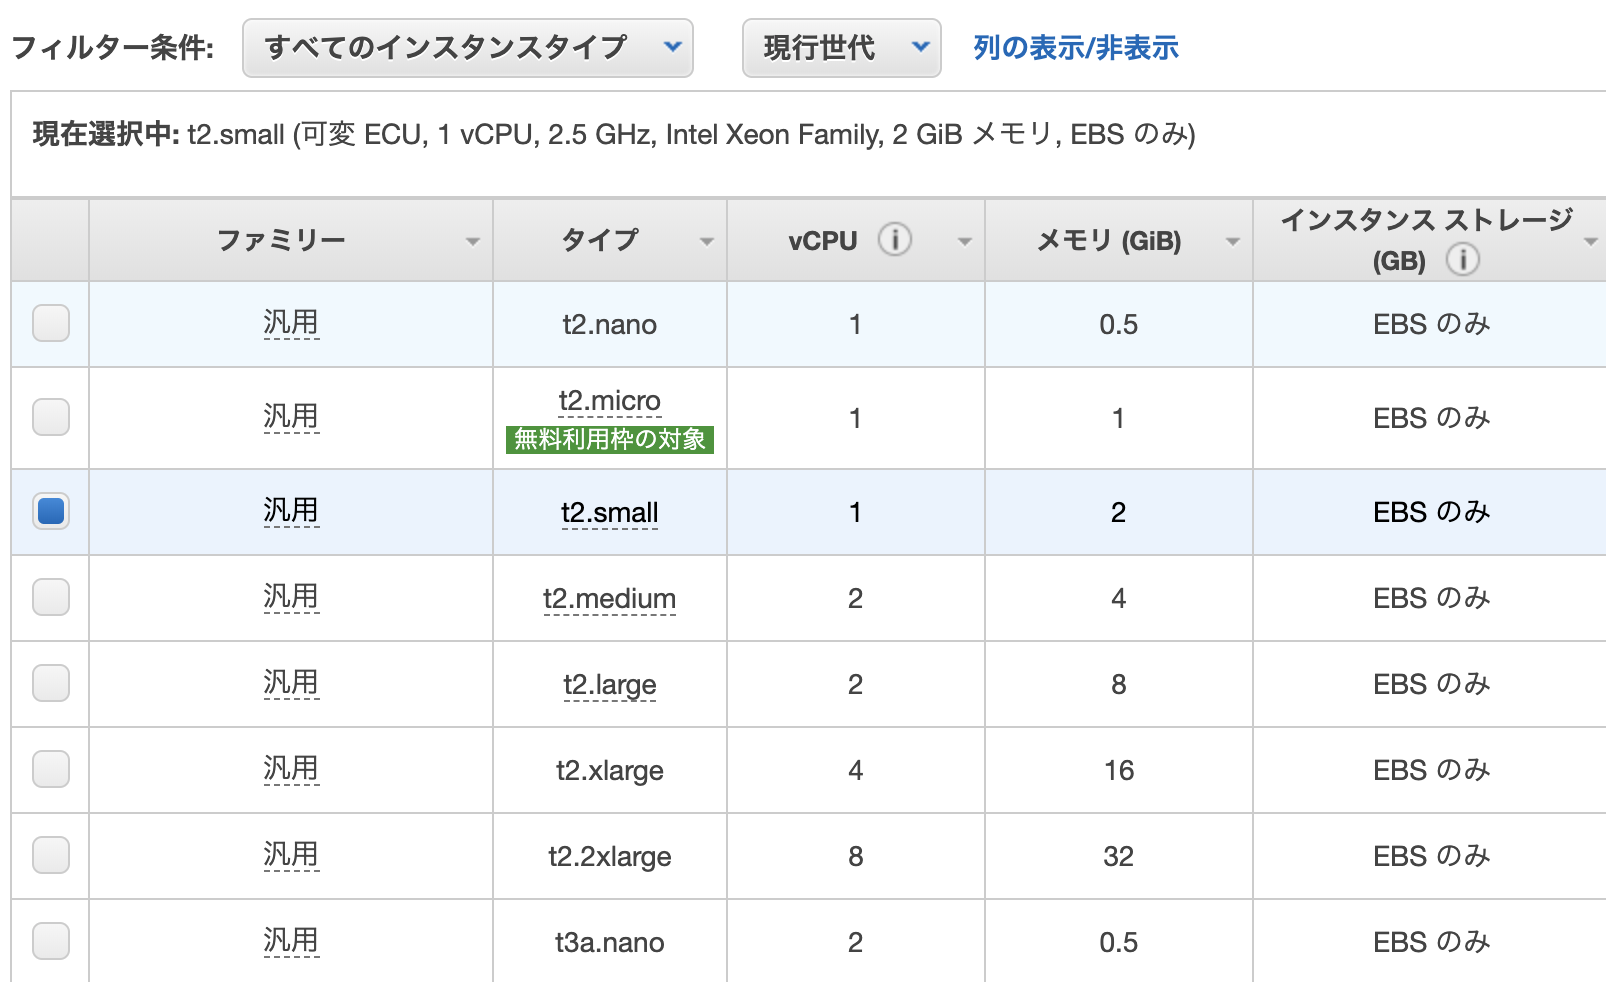Click the t2.2xlarge type cell
Screen dimensions: 1606x982
[609, 857]
